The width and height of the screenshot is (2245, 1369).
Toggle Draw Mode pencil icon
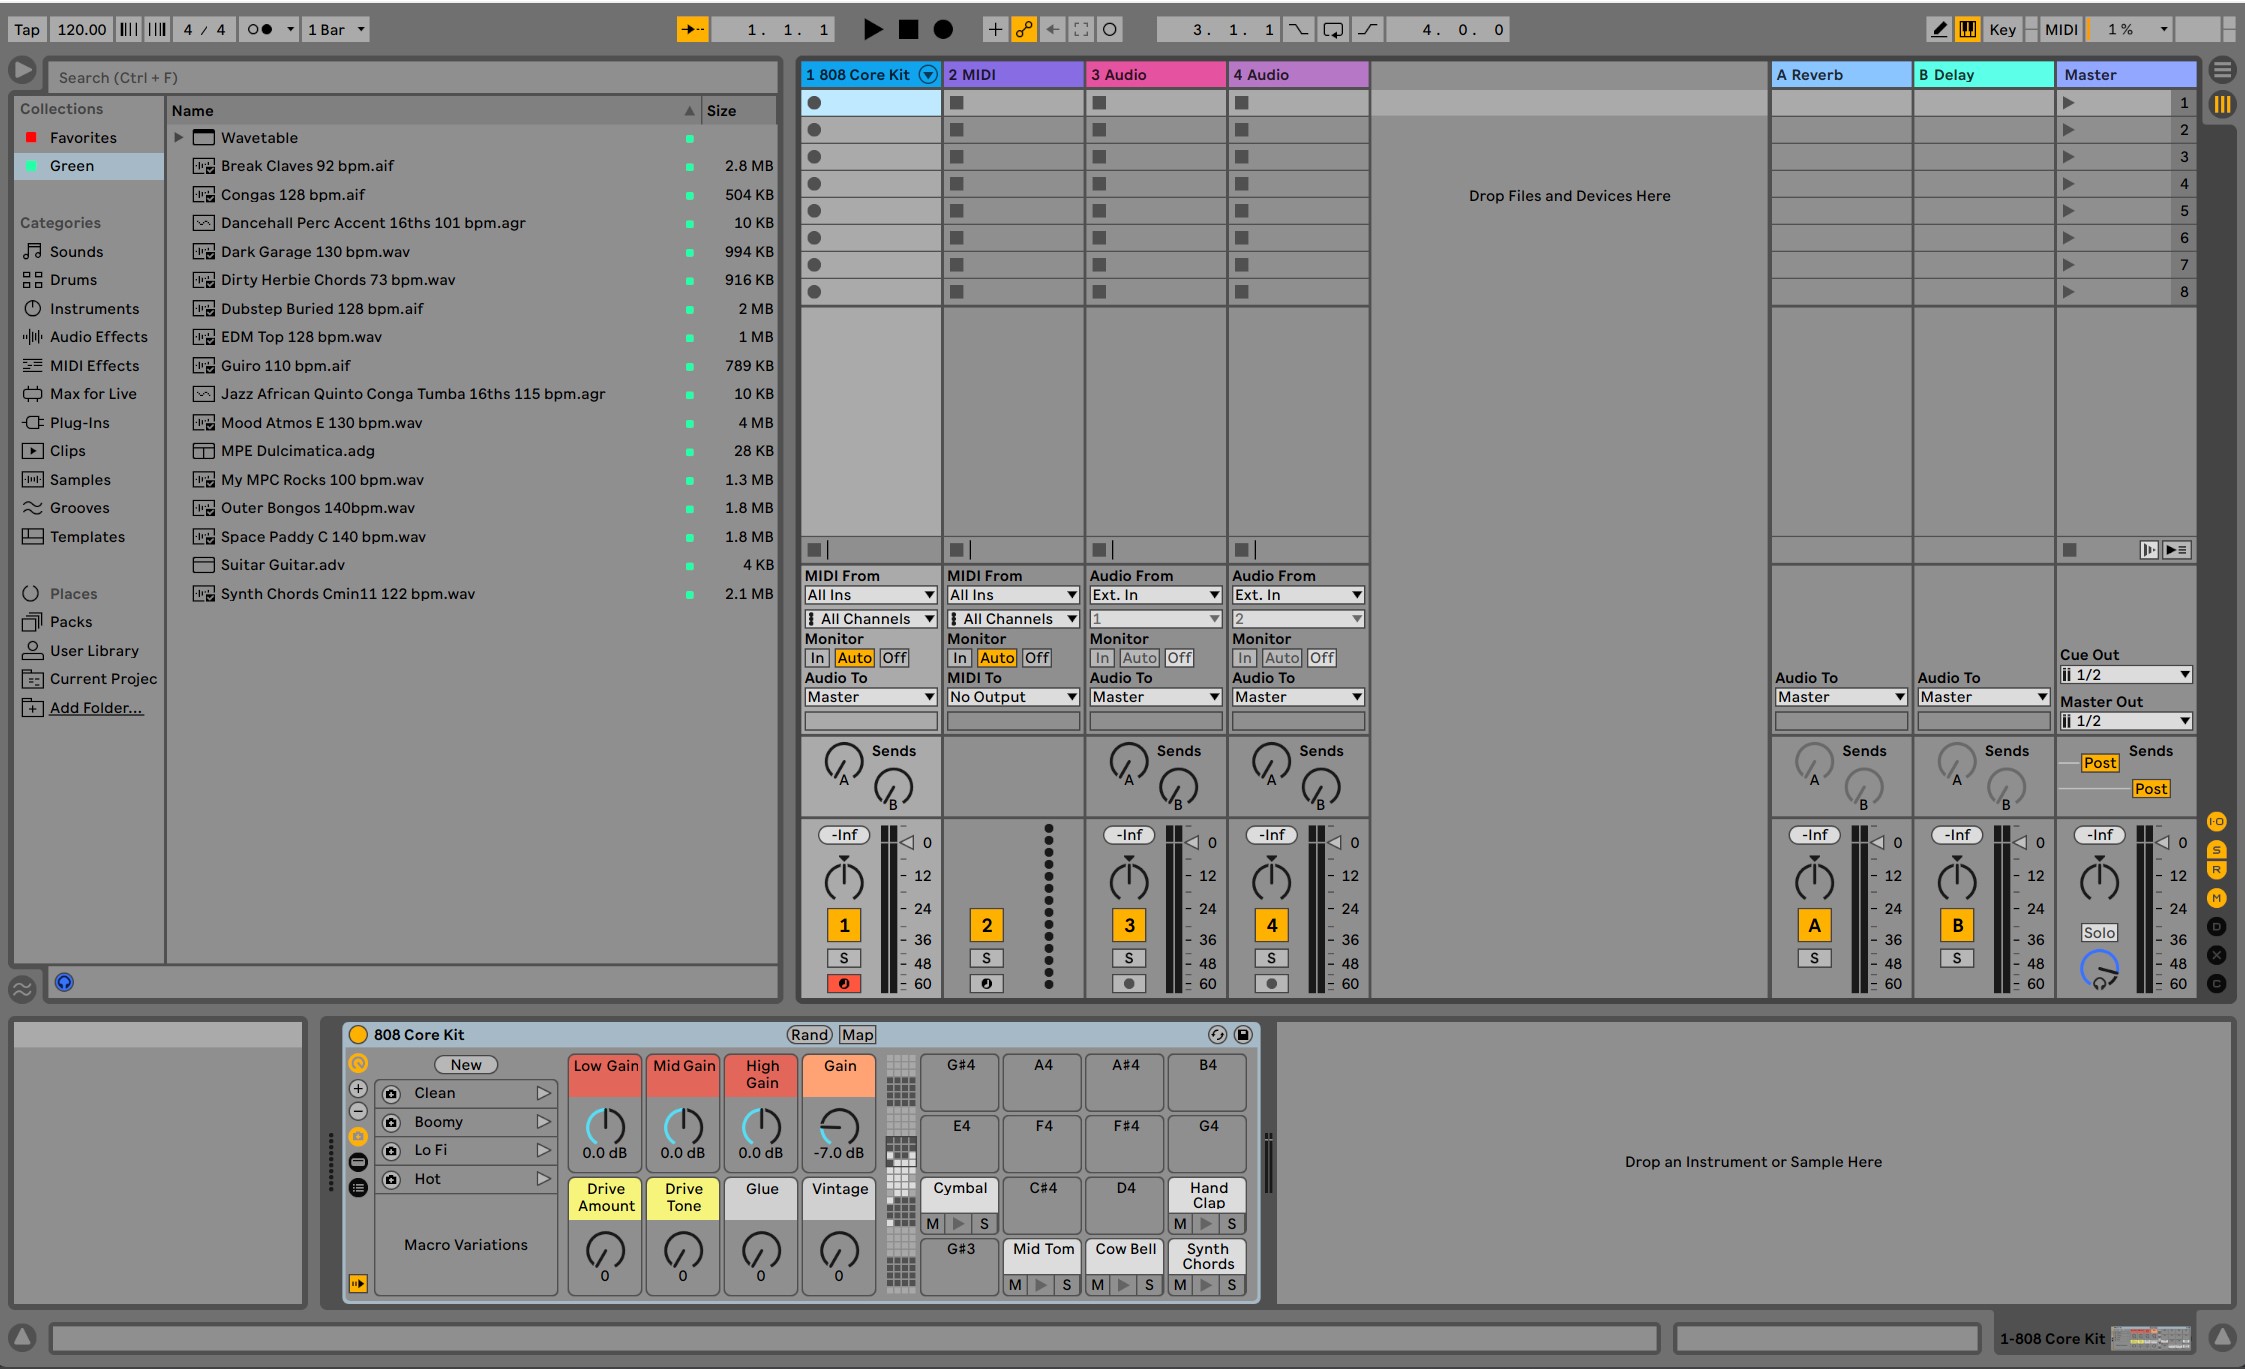click(1938, 30)
